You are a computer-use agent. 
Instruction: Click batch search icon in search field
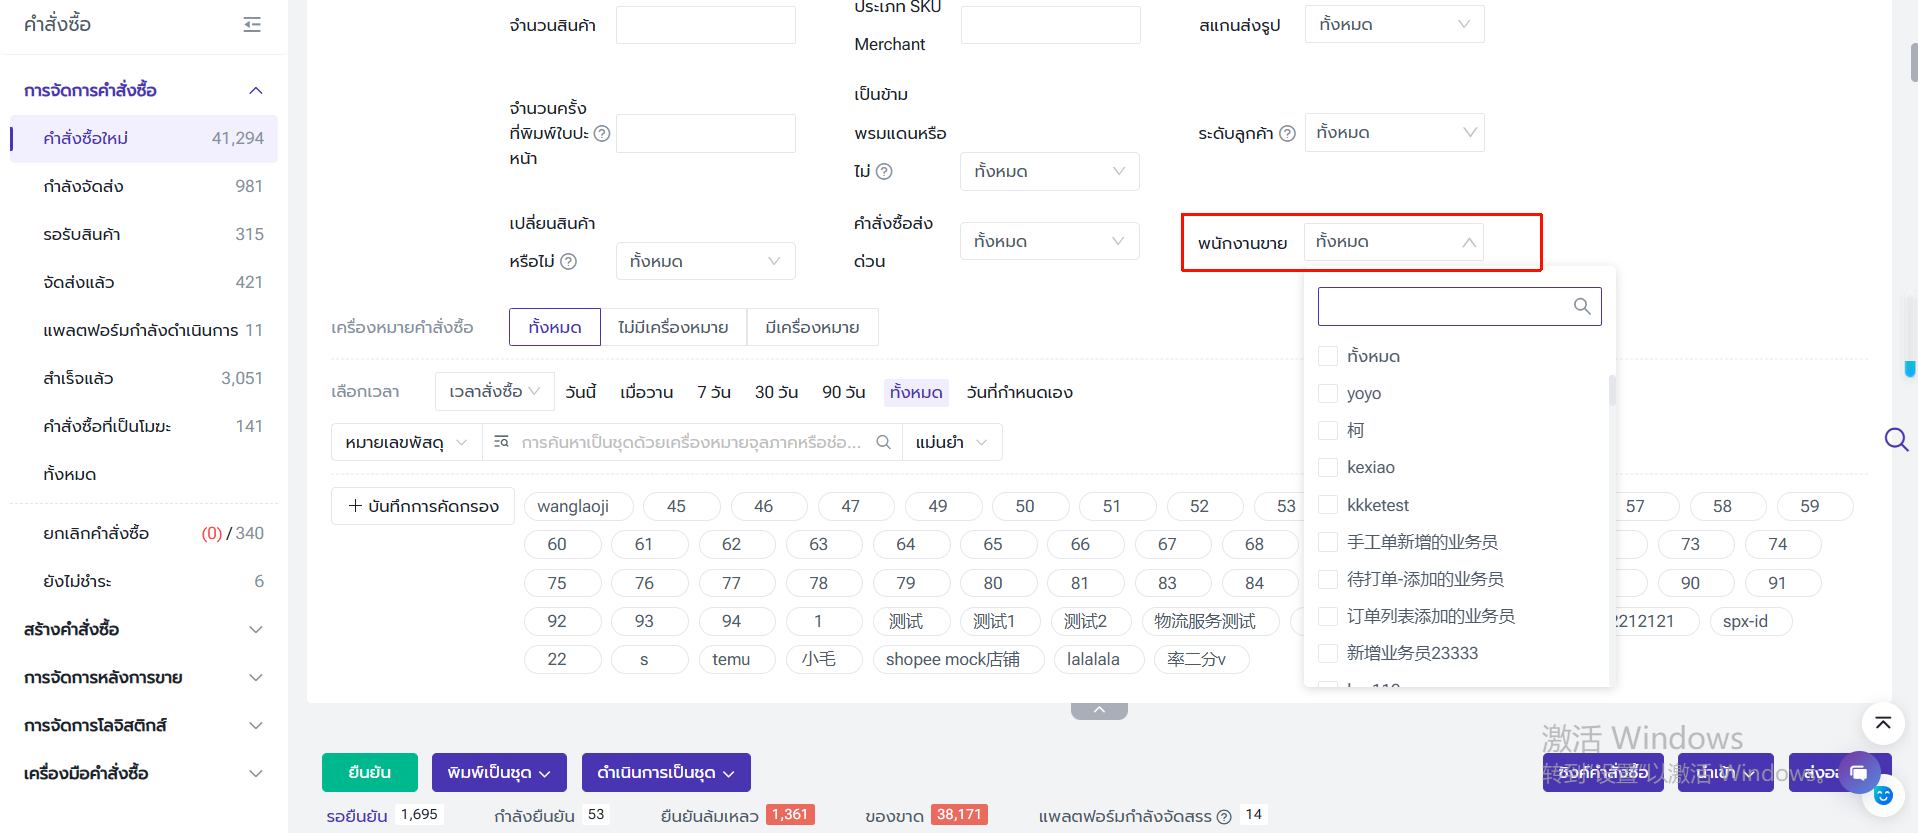pos(502,442)
